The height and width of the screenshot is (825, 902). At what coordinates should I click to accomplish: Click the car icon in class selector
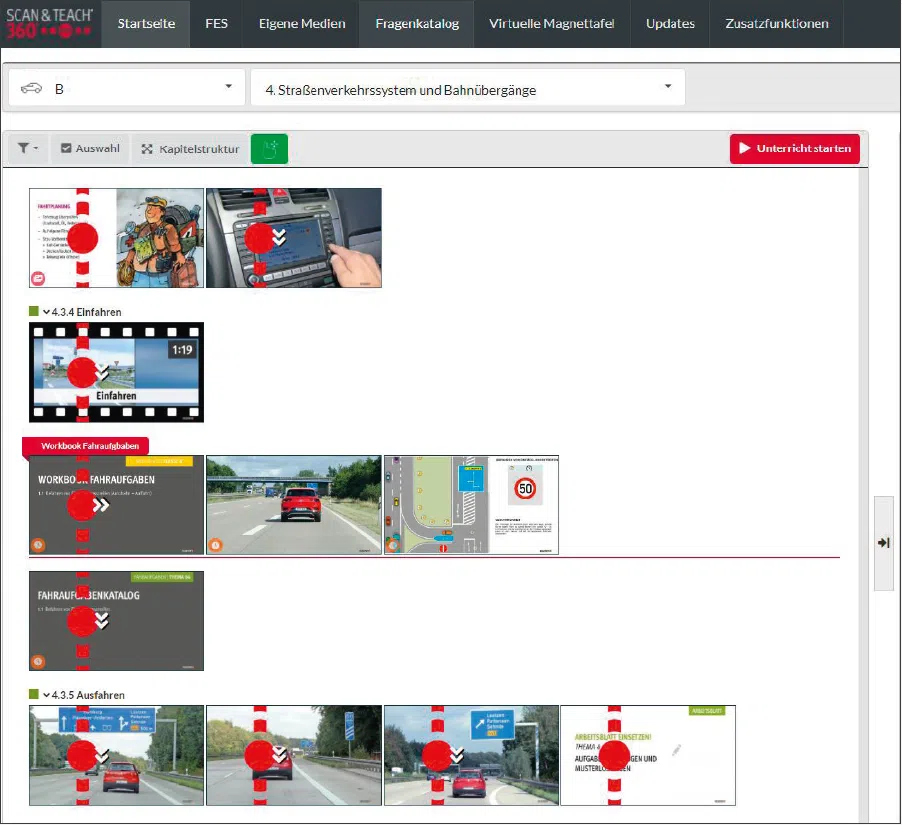31,89
